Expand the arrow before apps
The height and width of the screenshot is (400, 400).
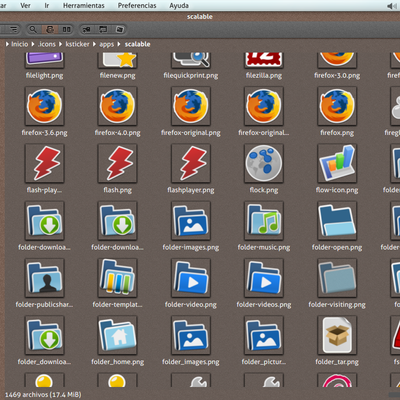94,44
